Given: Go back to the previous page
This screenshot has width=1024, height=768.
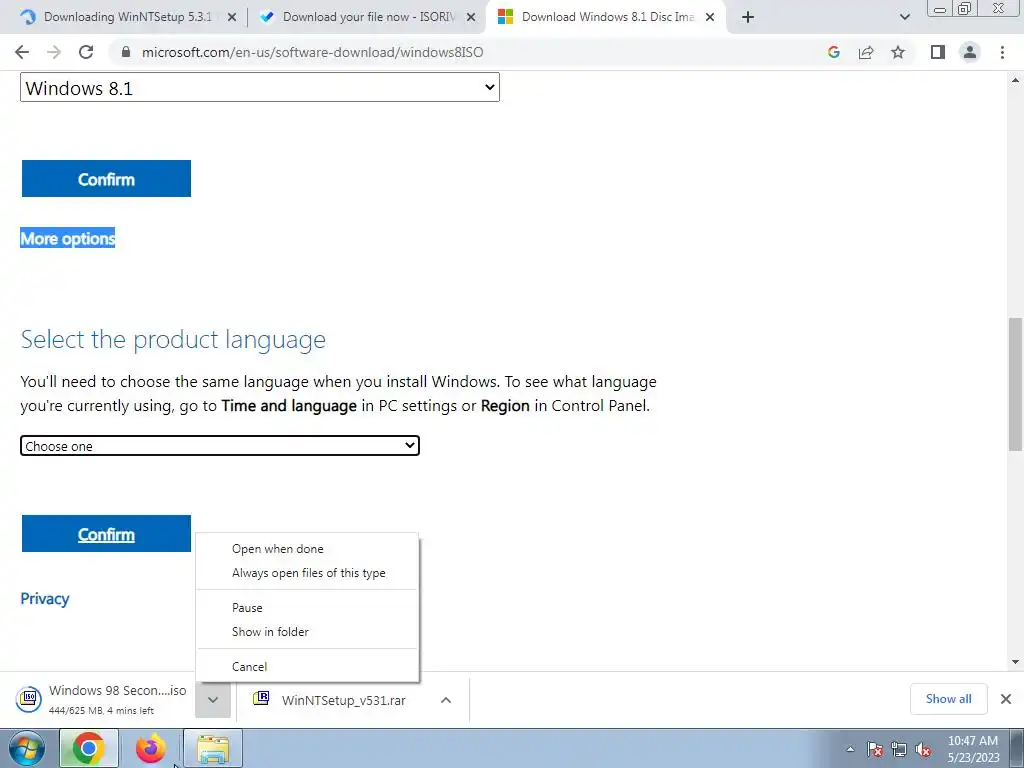Looking at the screenshot, I should click(x=22, y=52).
